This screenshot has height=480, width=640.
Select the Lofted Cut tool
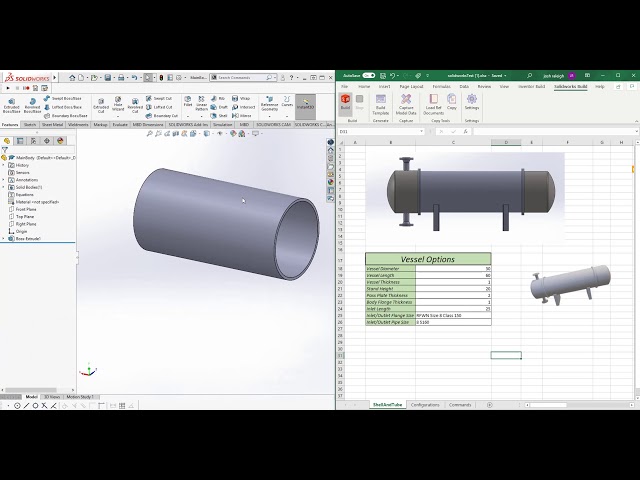pyautogui.click(x=159, y=107)
